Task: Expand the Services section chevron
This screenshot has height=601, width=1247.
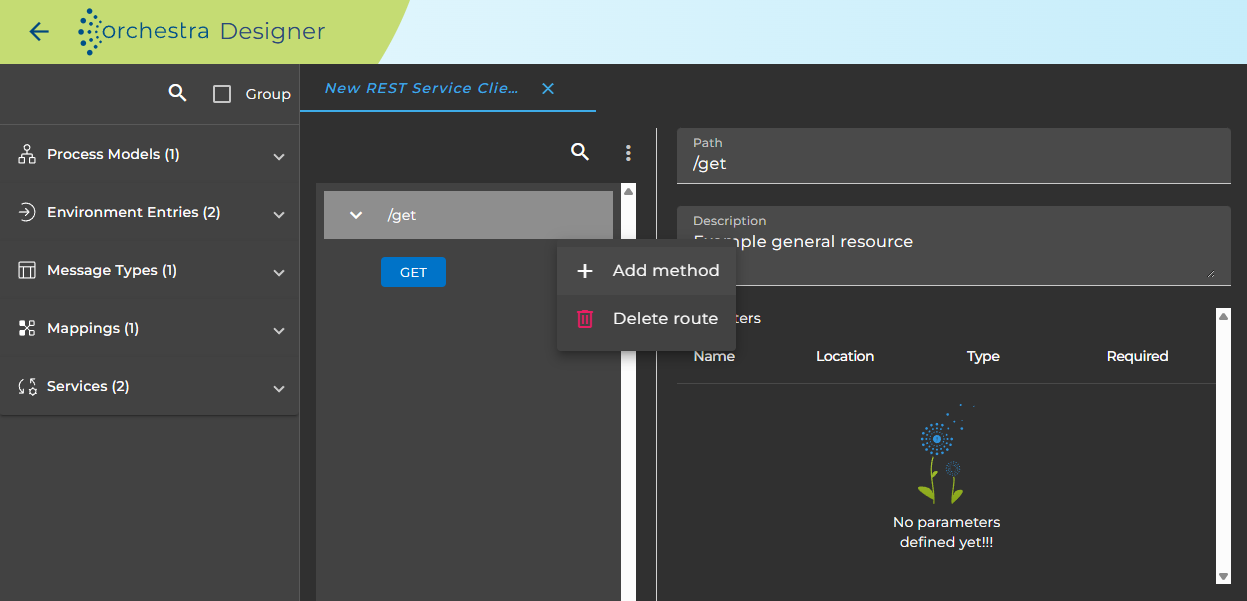Action: coord(279,389)
